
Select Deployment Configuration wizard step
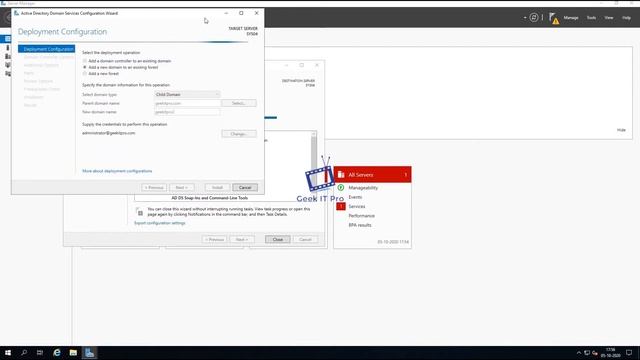pyautogui.click(x=47, y=49)
